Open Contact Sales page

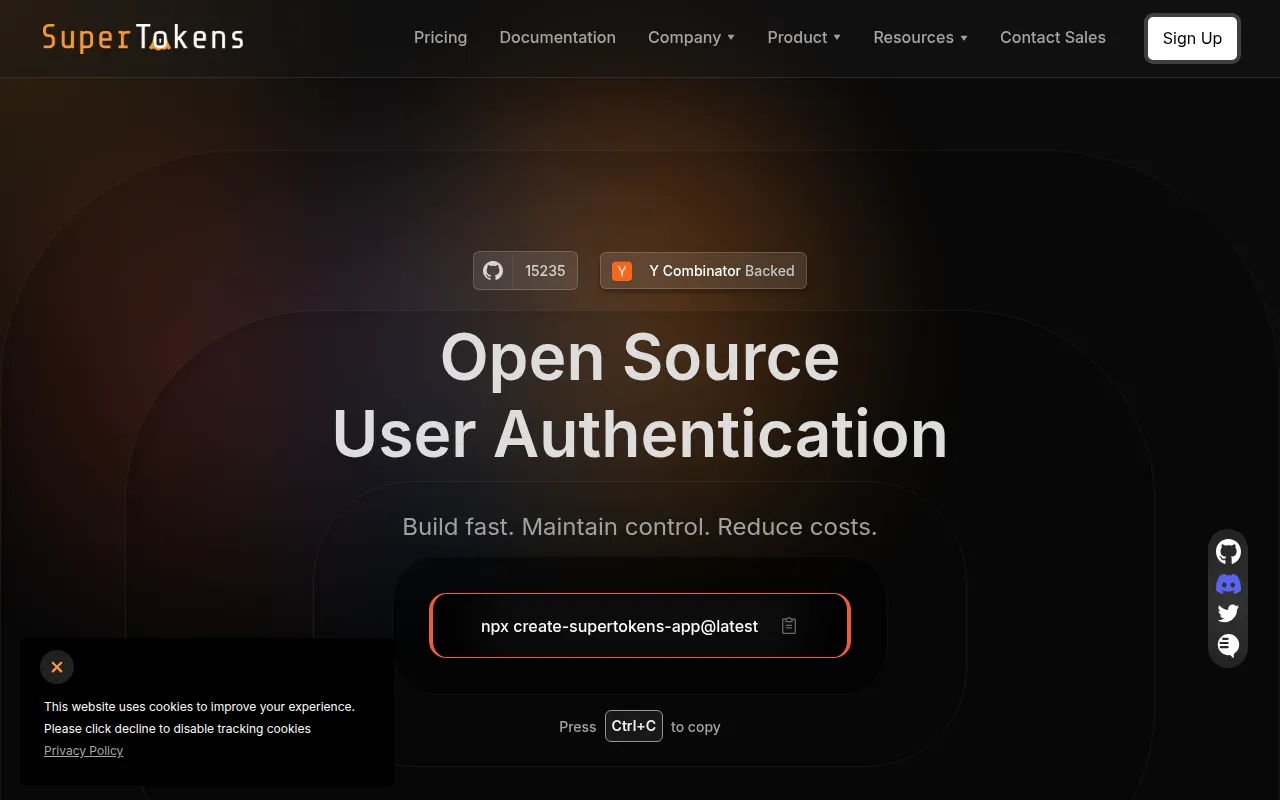coord(1053,37)
